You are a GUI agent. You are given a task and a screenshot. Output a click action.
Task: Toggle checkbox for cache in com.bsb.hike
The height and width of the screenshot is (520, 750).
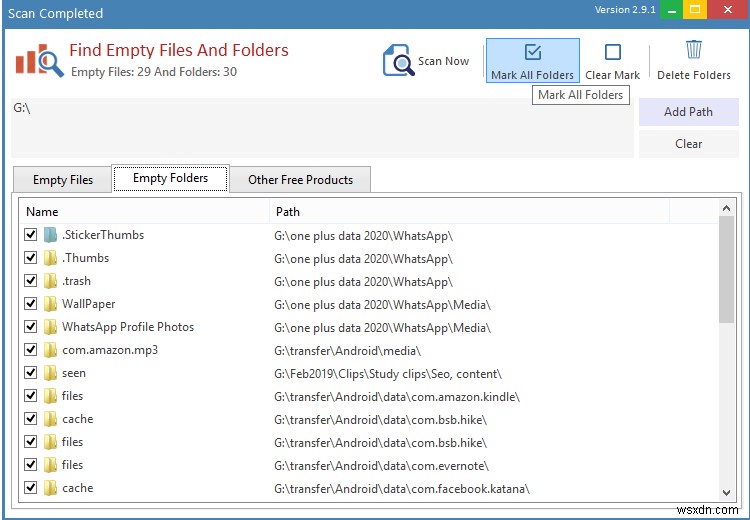tap(31, 418)
